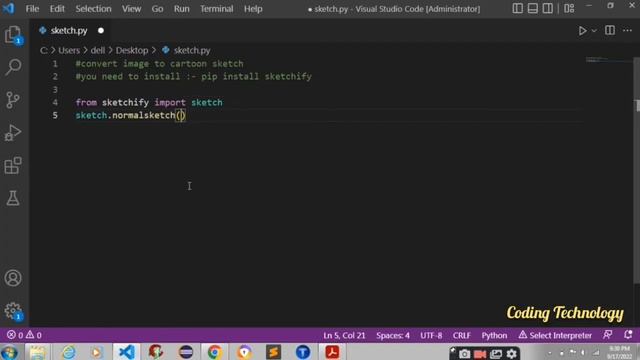Image resolution: width=640 pixels, height=360 pixels.
Task: Click the recorder red video record icon
Action: point(480,354)
